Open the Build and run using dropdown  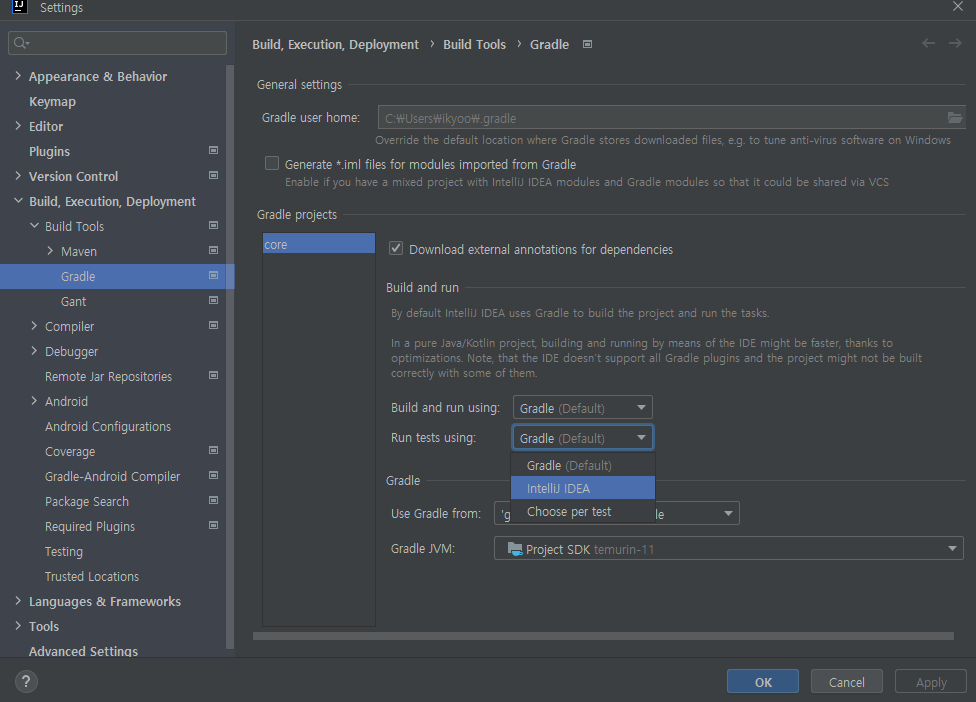coord(583,408)
